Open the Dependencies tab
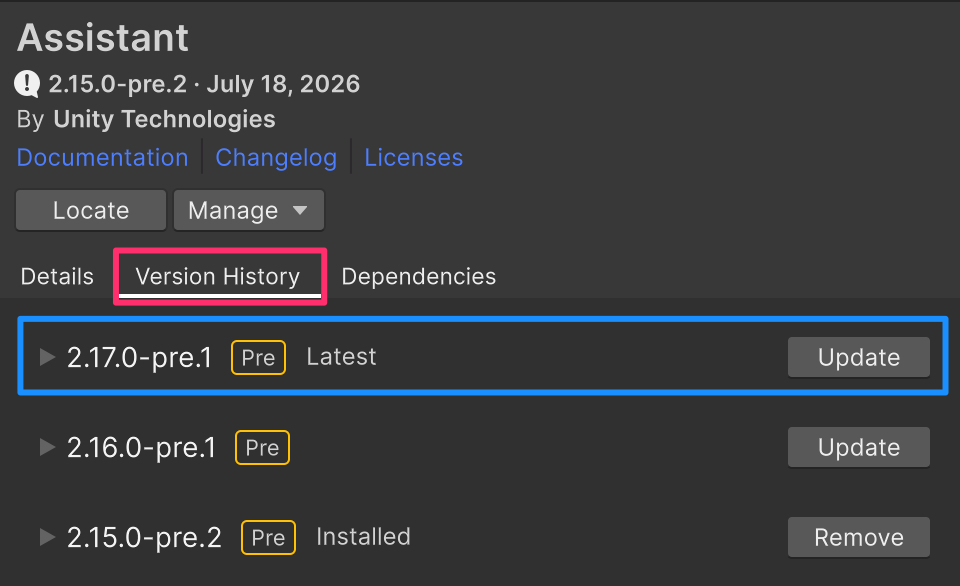The height and width of the screenshot is (586, 960). pos(419,276)
